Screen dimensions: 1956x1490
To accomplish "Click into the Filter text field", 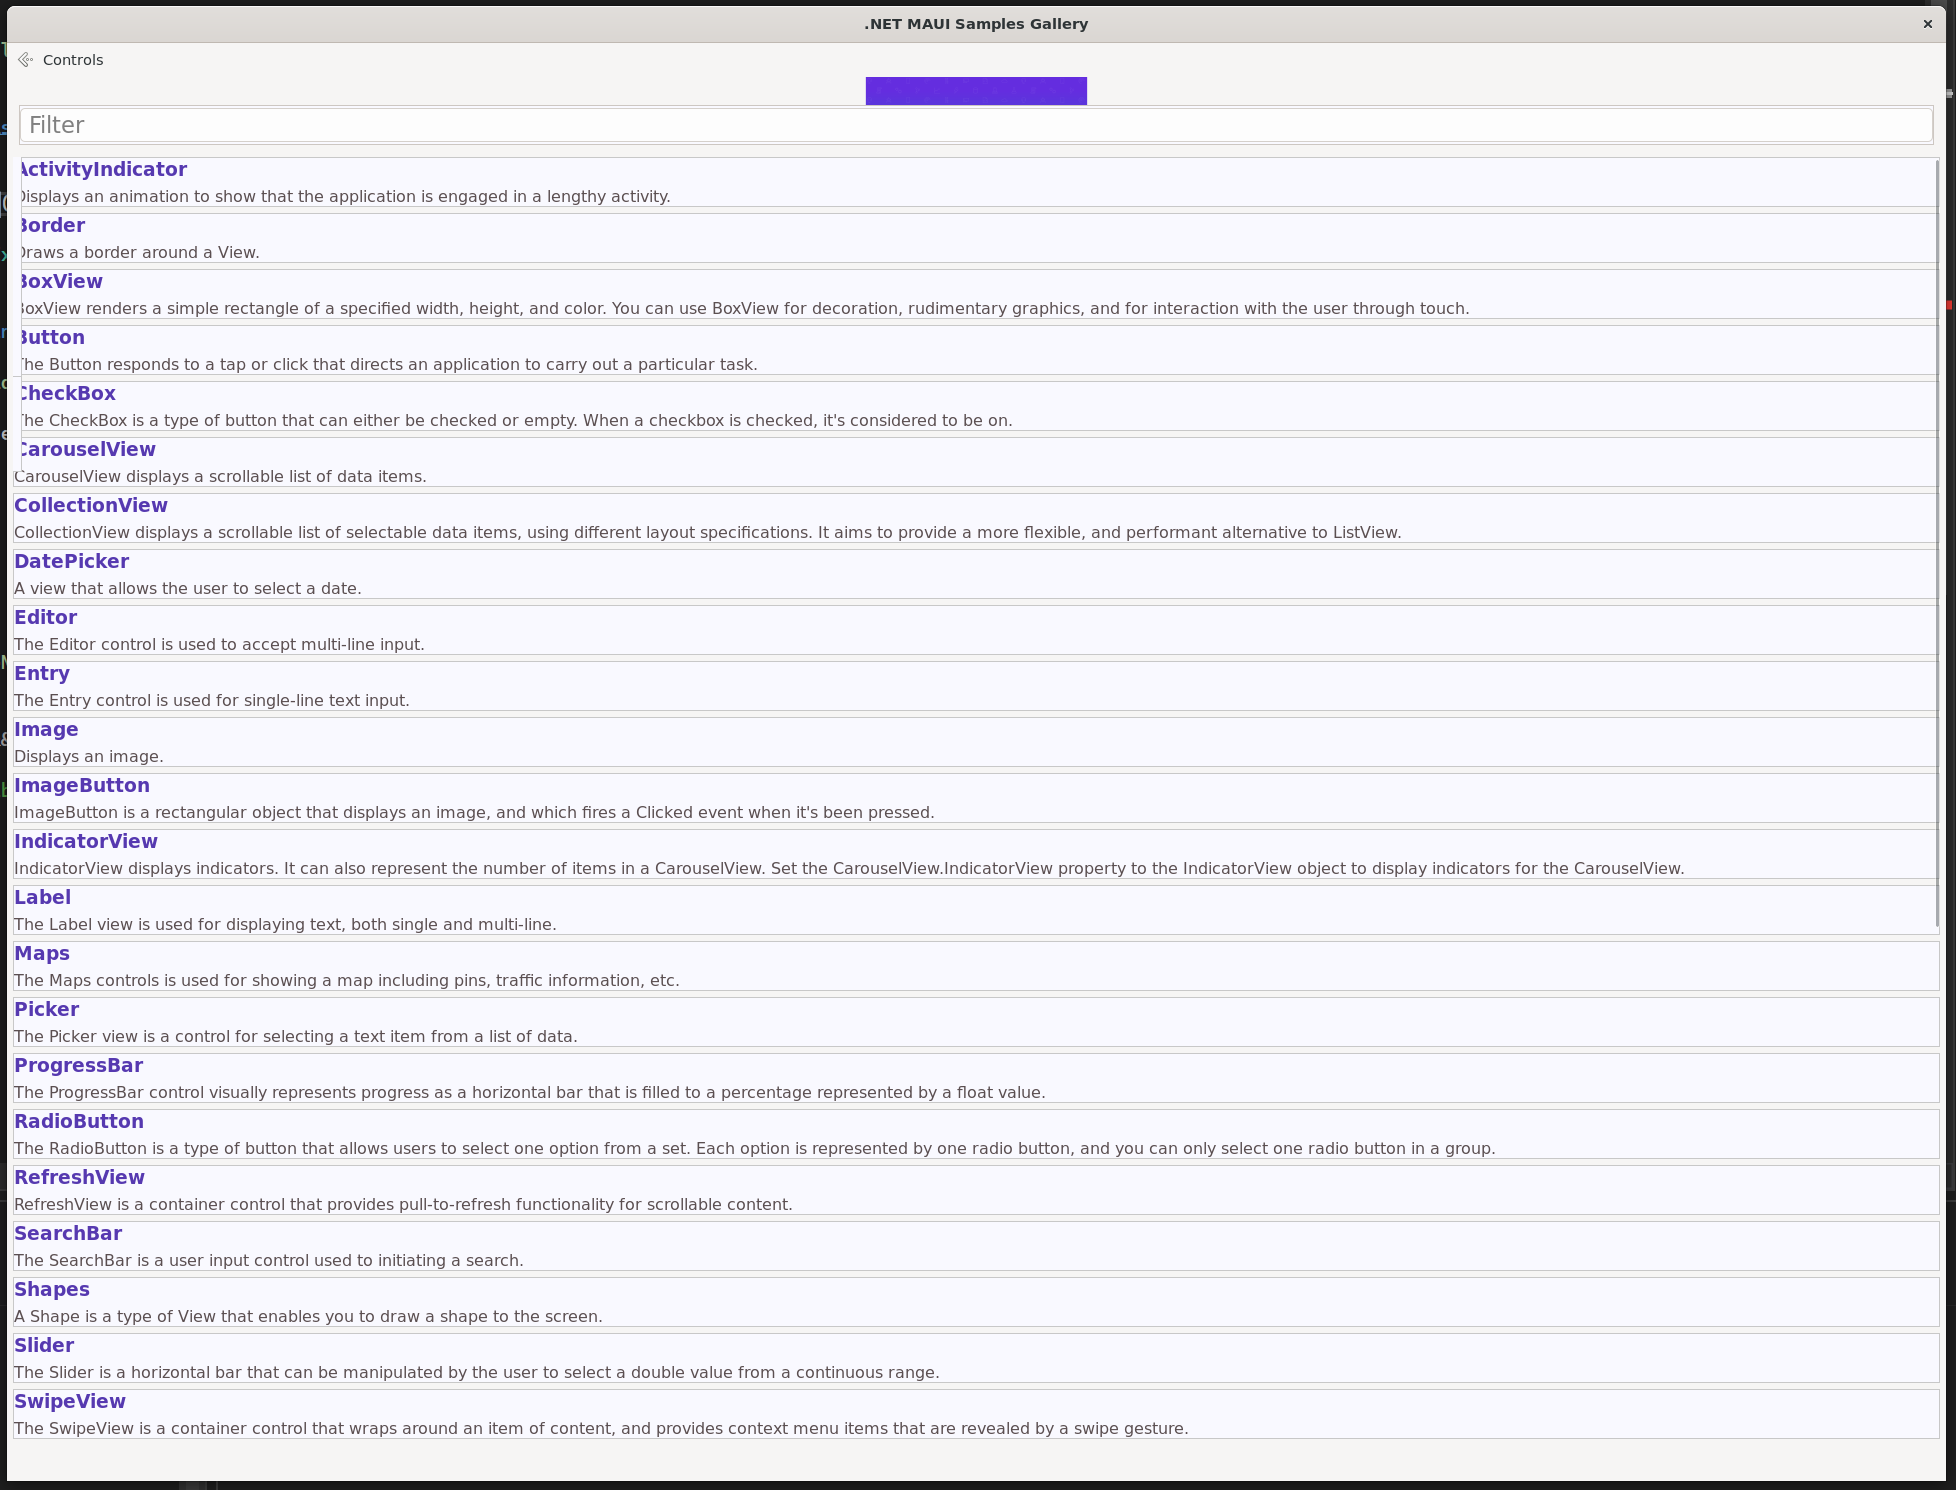I will [975, 125].
